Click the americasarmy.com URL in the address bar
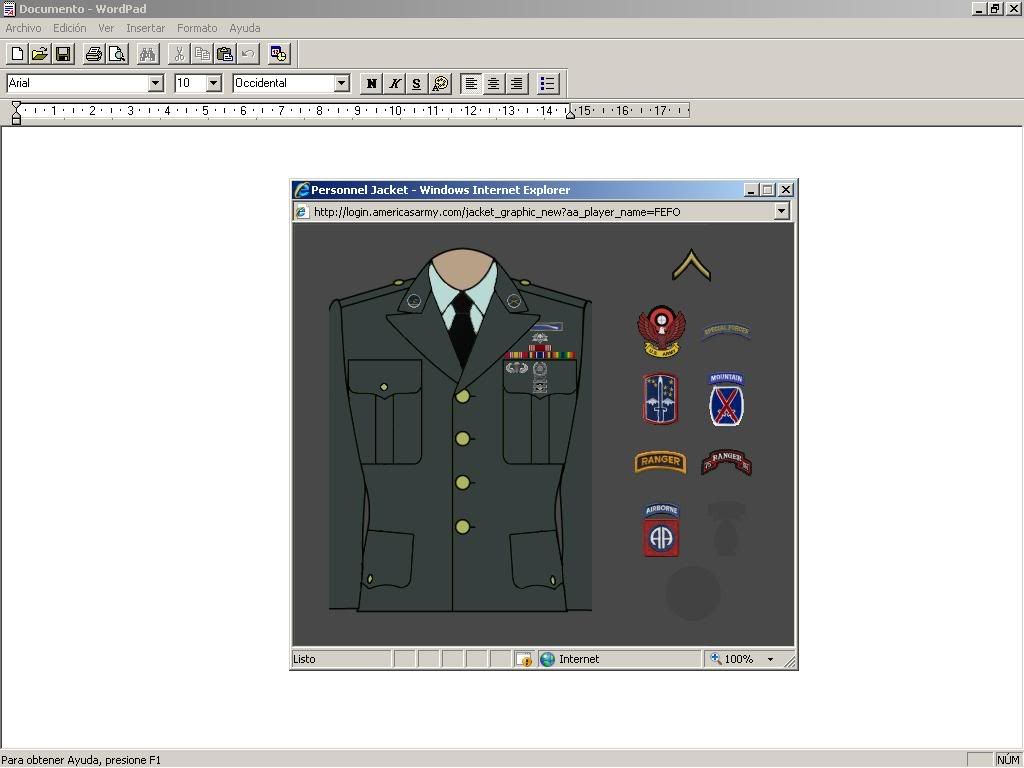This screenshot has height=768, width=1024. (x=497, y=212)
